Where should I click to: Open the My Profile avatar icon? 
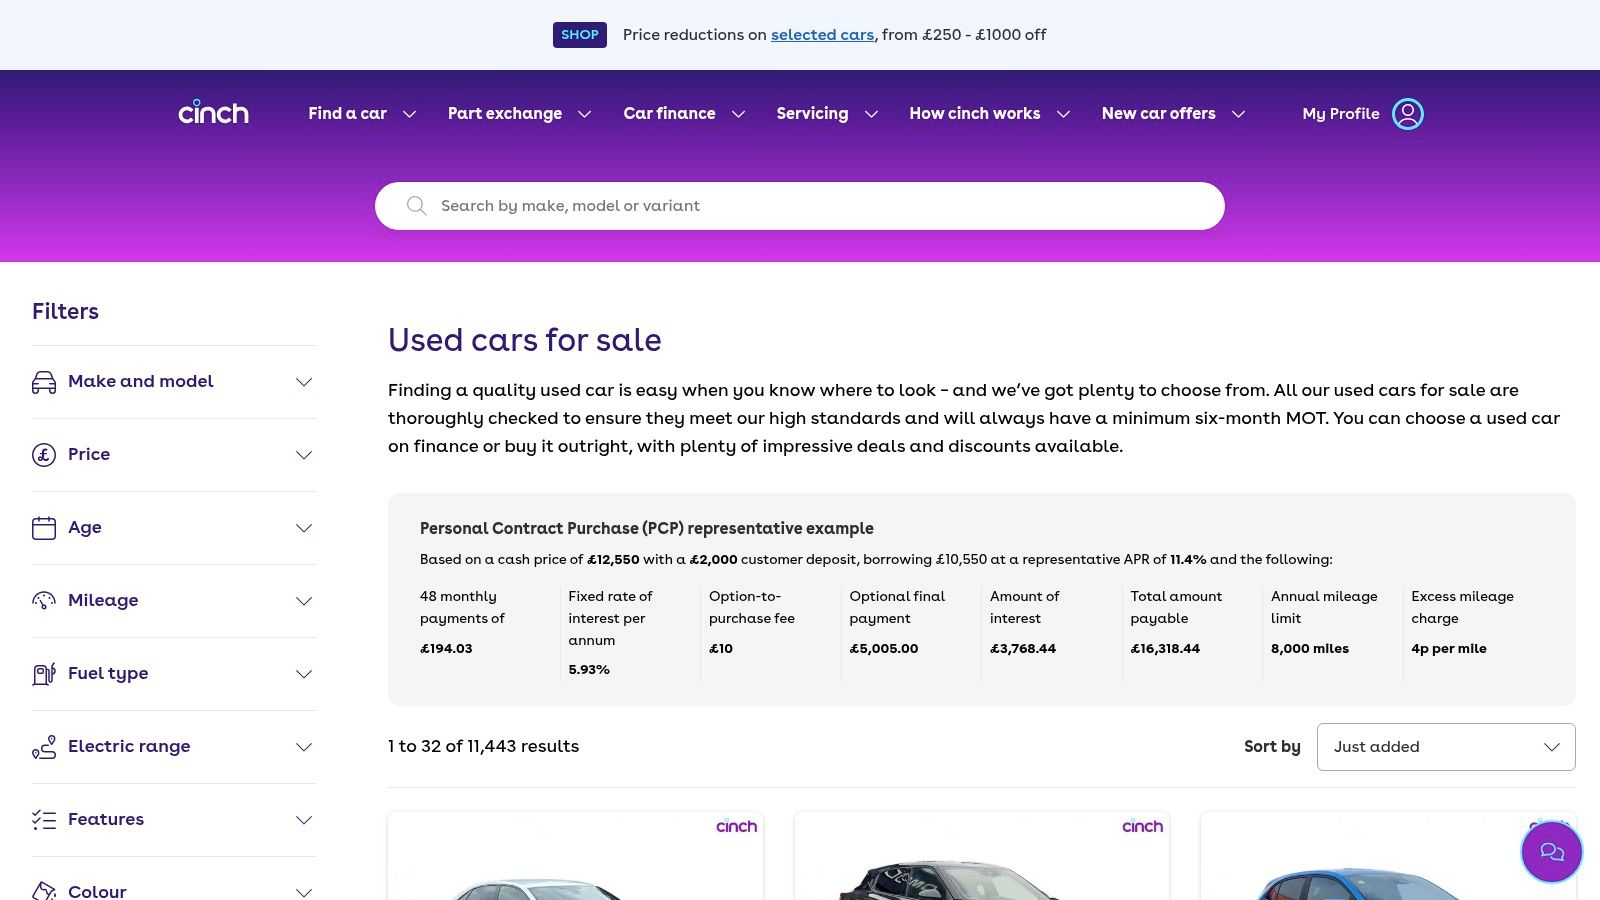tap(1408, 114)
